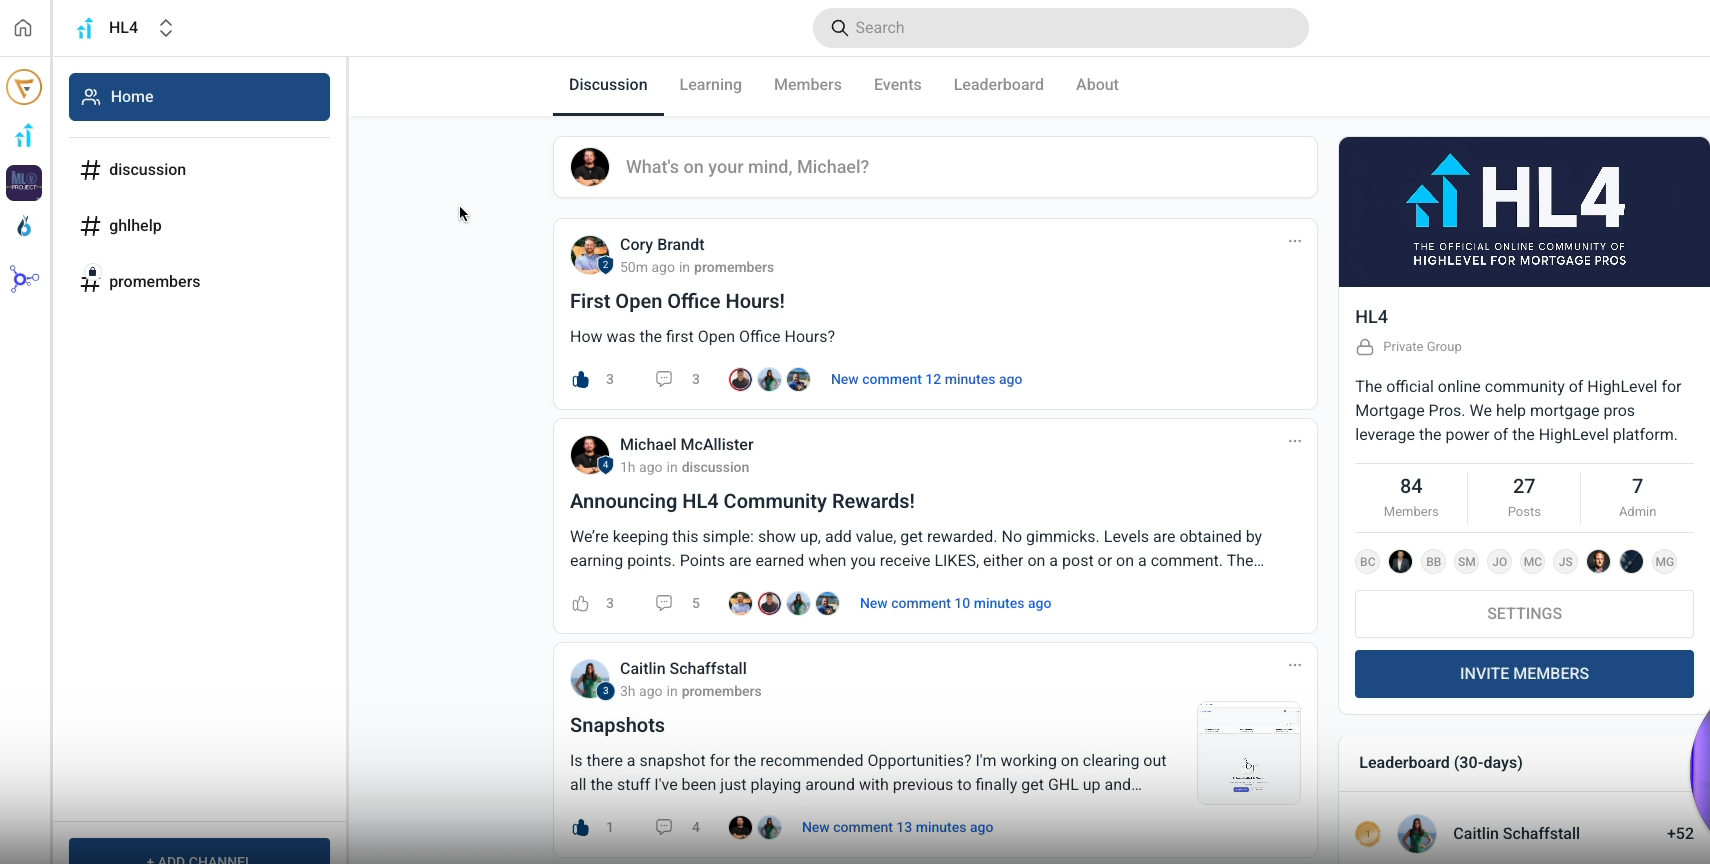This screenshot has width=1710, height=864.
Task: Open the orange funnel community icon
Action: [24, 87]
